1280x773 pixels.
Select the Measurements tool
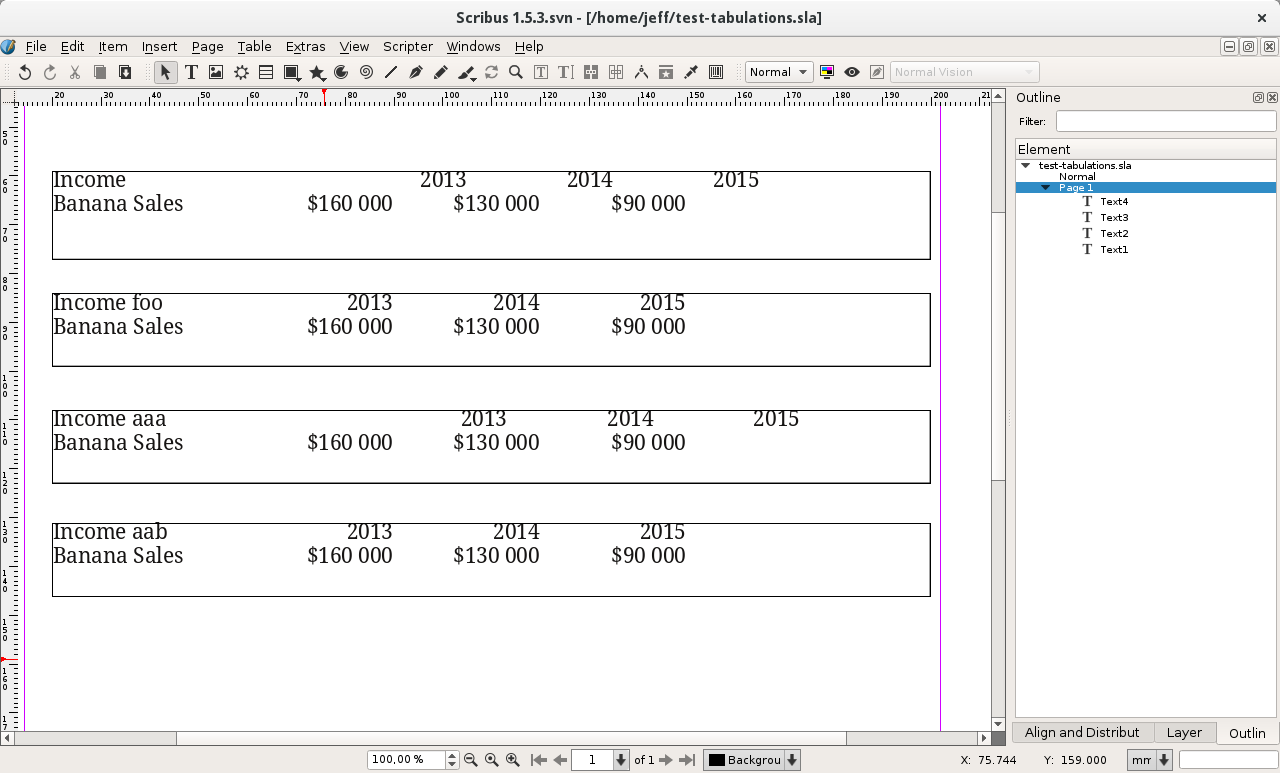pos(641,72)
